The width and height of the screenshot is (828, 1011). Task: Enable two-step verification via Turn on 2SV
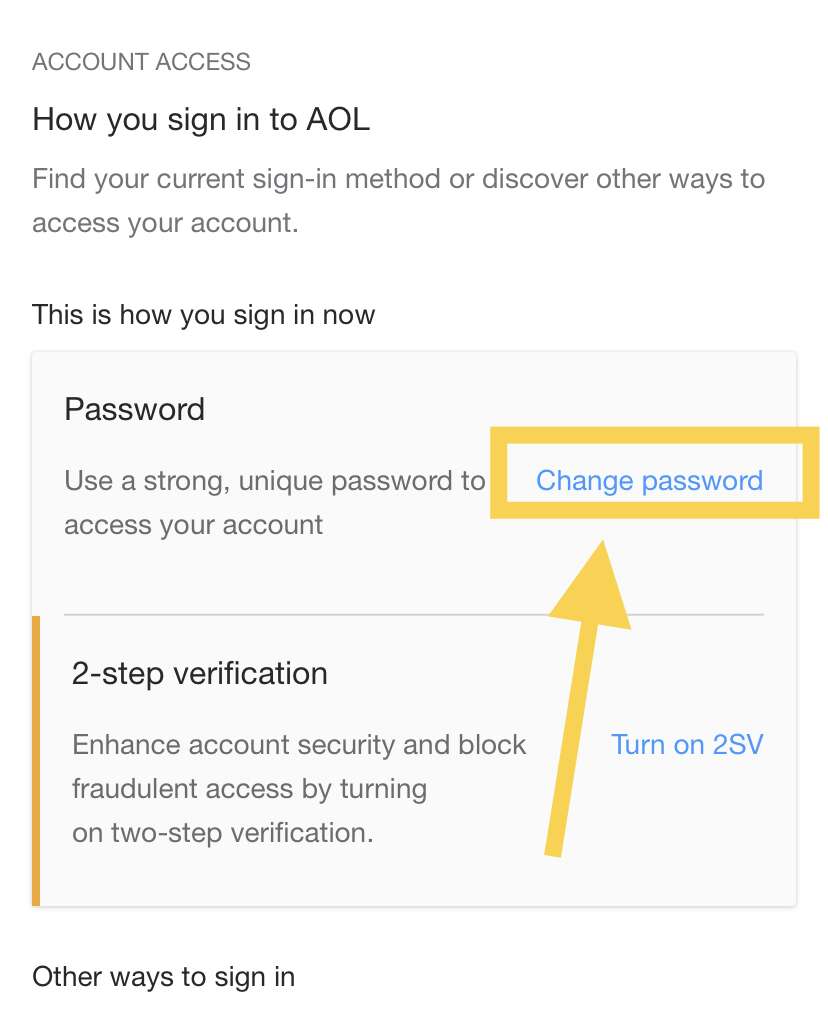click(687, 744)
